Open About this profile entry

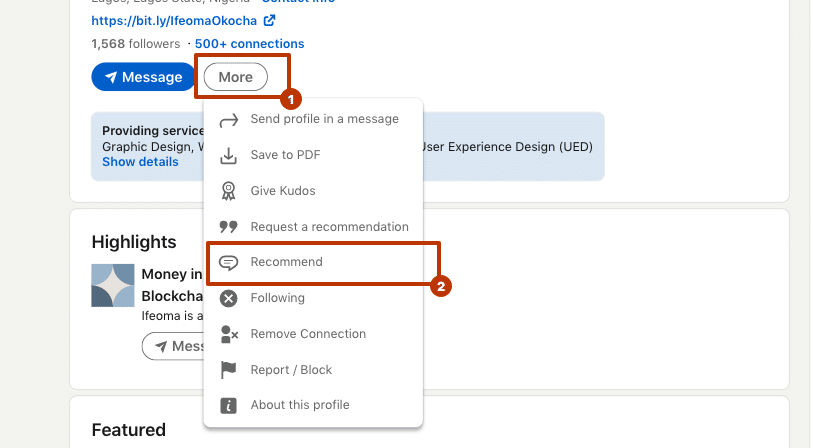[x=313, y=405]
